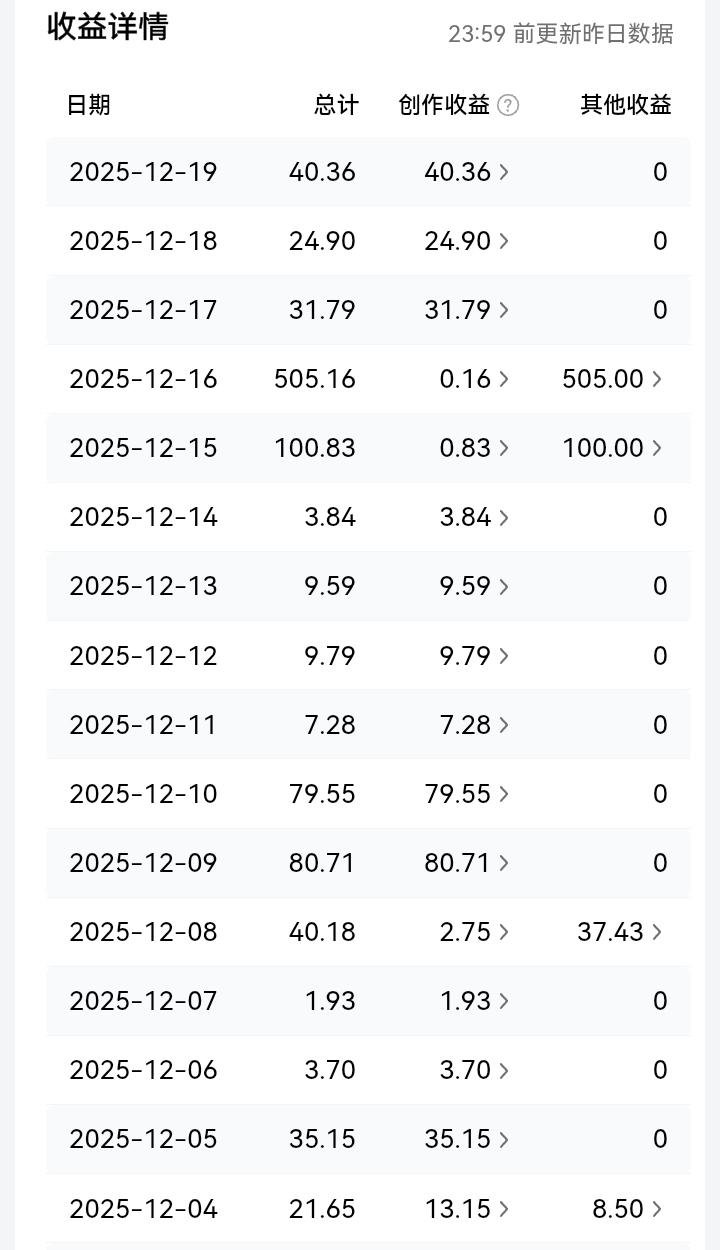This screenshot has height=1250, width=720.
Task: Open 100.00 其他收益 on 2025-12-15
Action: point(612,448)
